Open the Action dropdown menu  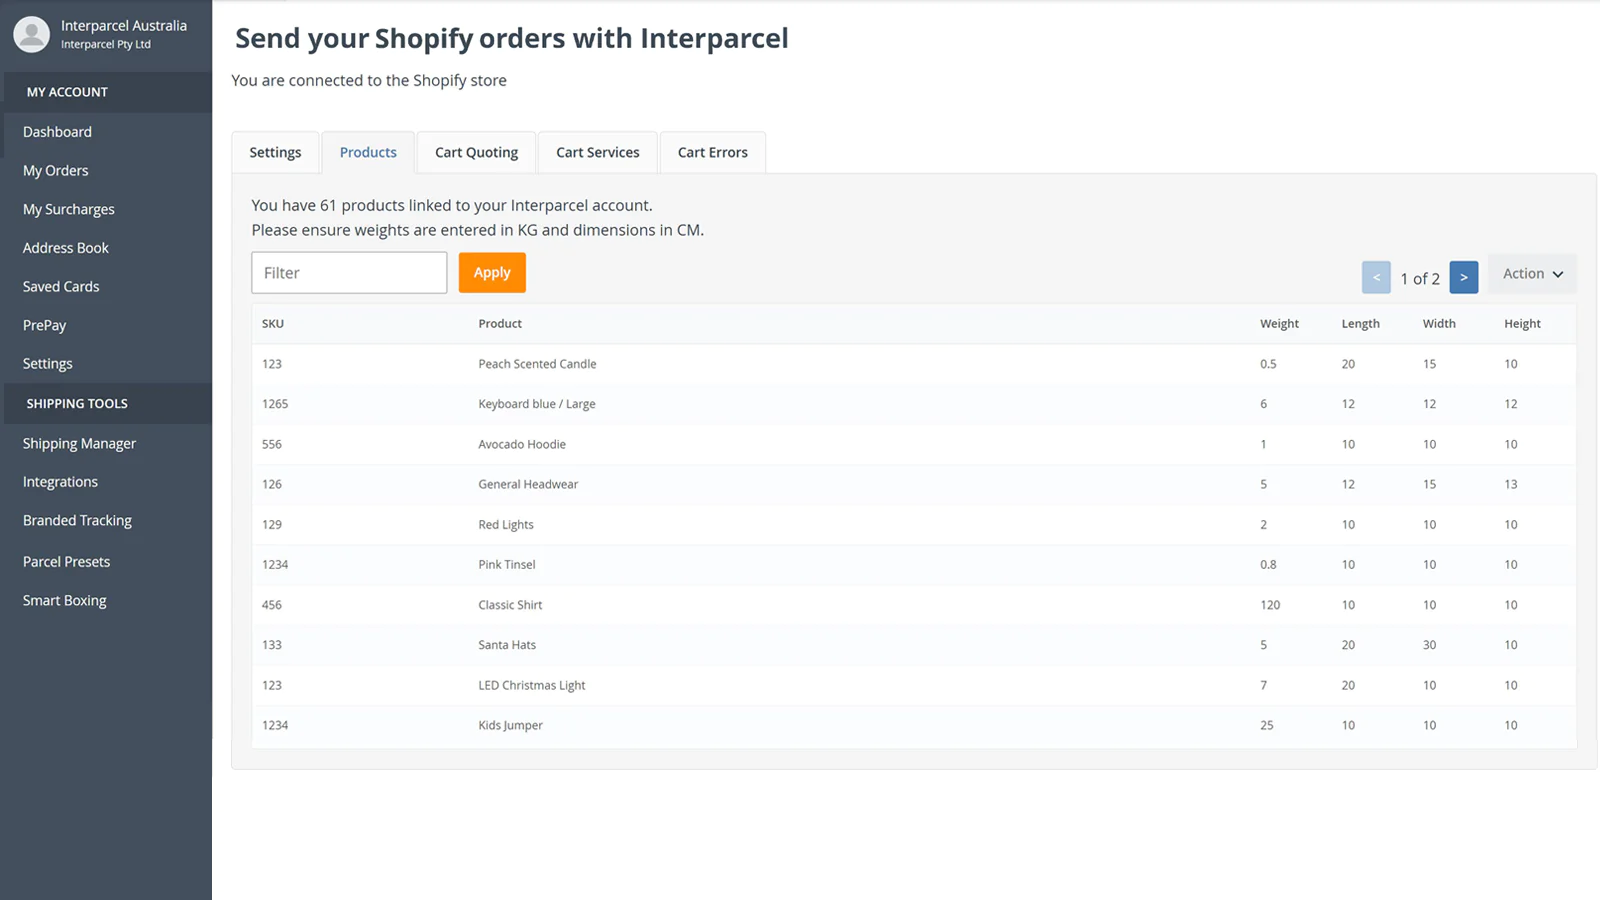pyautogui.click(x=1532, y=274)
